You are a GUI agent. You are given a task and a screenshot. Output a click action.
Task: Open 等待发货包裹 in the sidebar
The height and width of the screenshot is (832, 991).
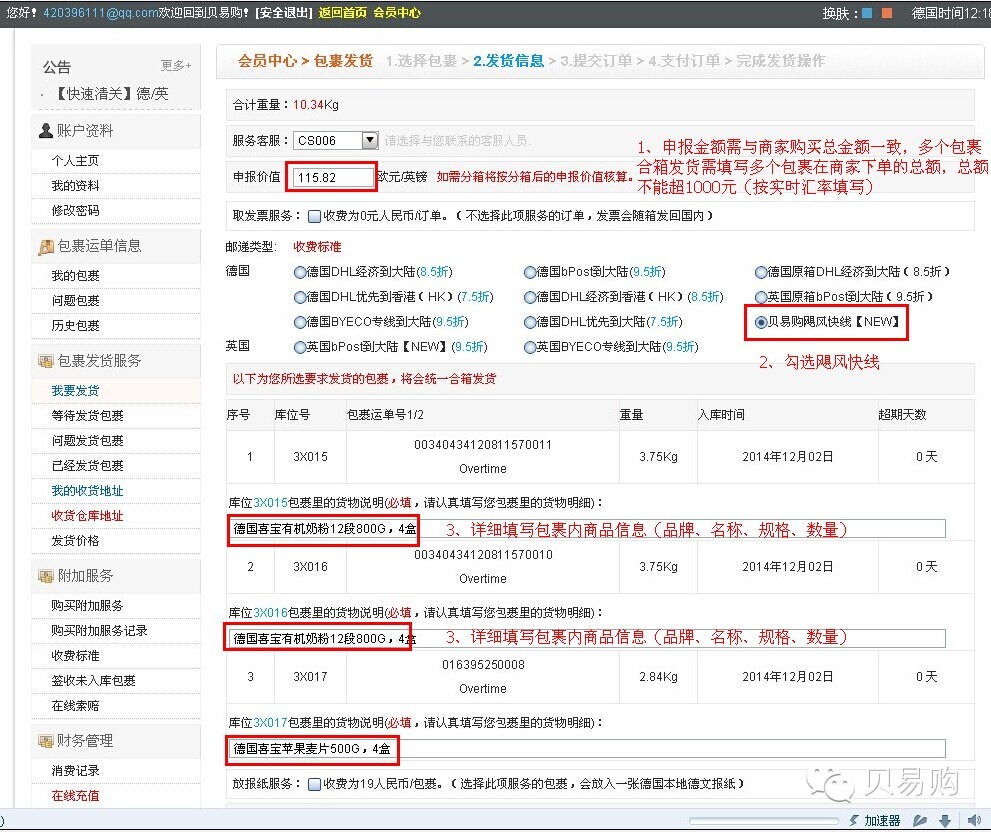click(x=87, y=415)
